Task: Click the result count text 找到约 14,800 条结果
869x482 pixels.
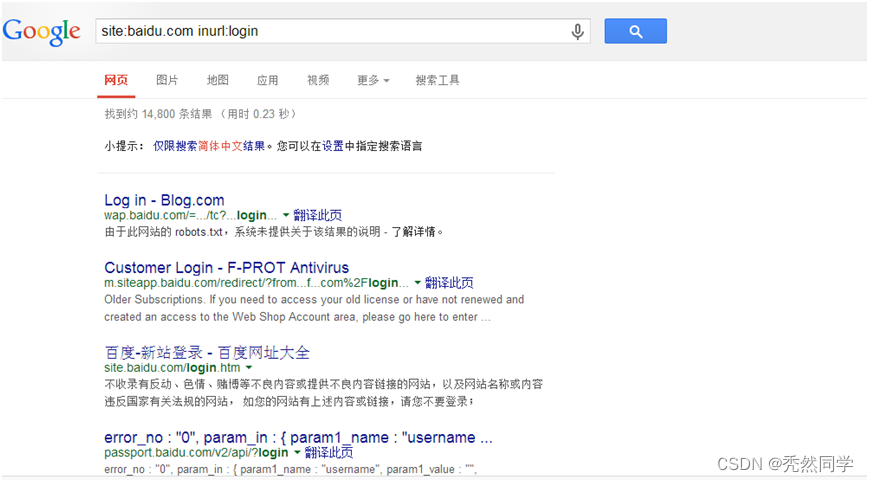Action: [159, 114]
